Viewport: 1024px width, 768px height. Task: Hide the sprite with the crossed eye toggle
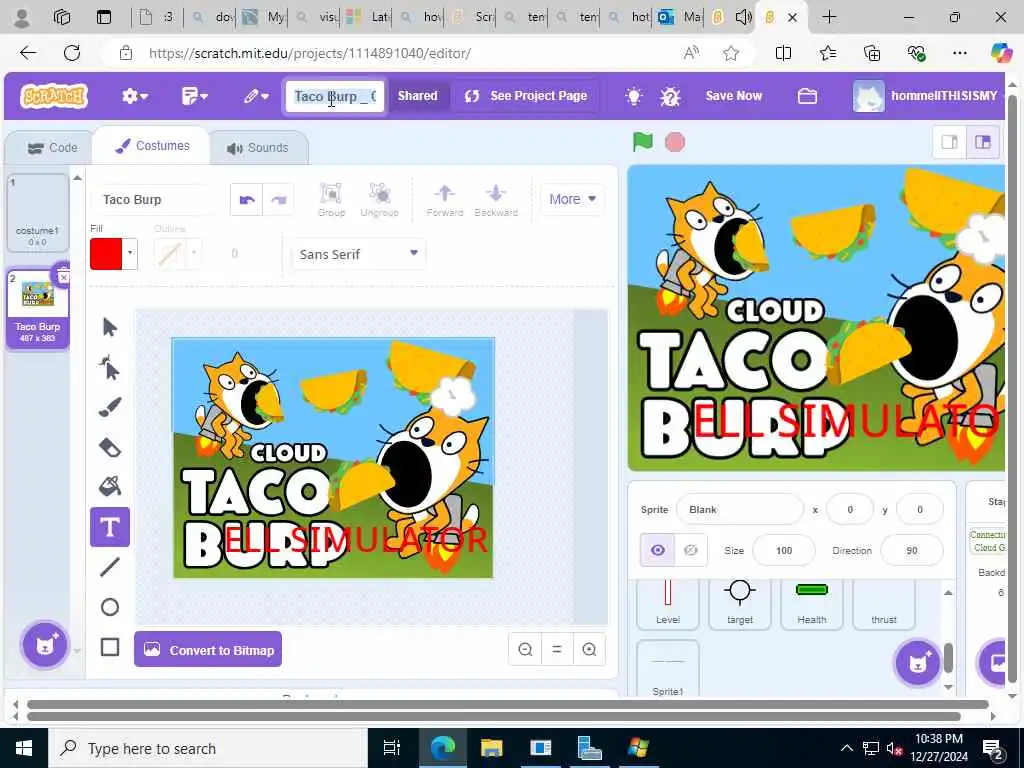pyautogui.click(x=690, y=550)
